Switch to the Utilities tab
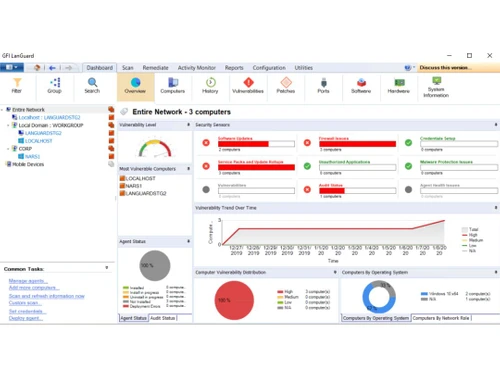This screenshot has height=375, width=500. click(x=304, y=68)
